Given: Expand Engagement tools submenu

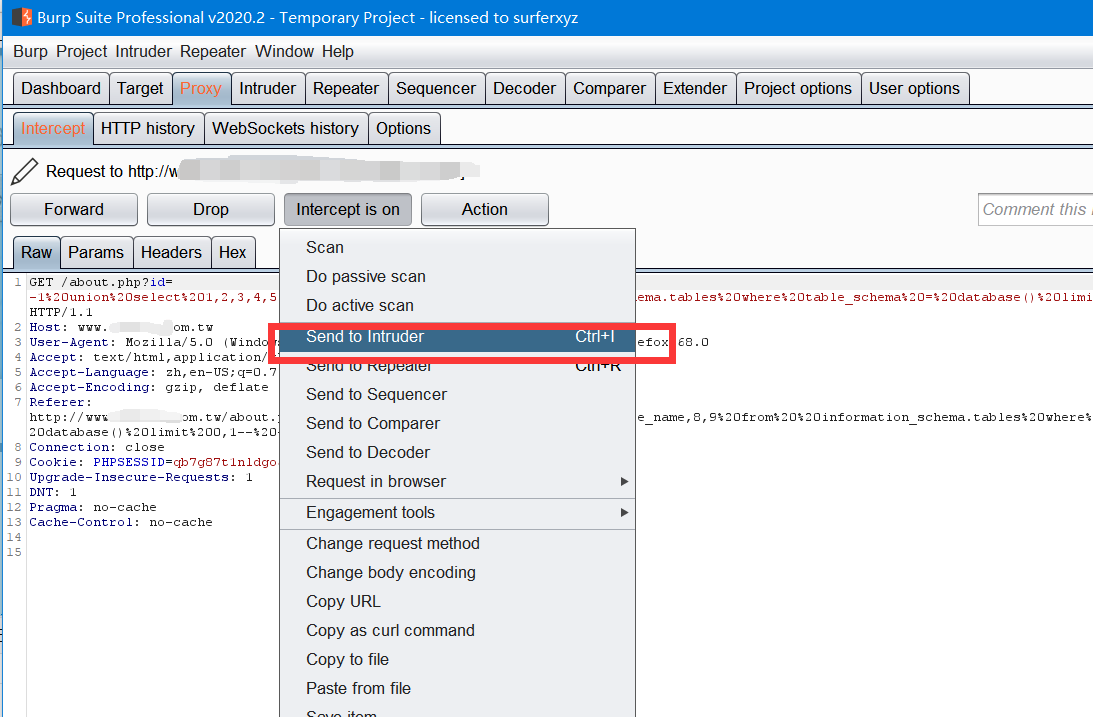Looking at the screenshot, I should (457, 513).
